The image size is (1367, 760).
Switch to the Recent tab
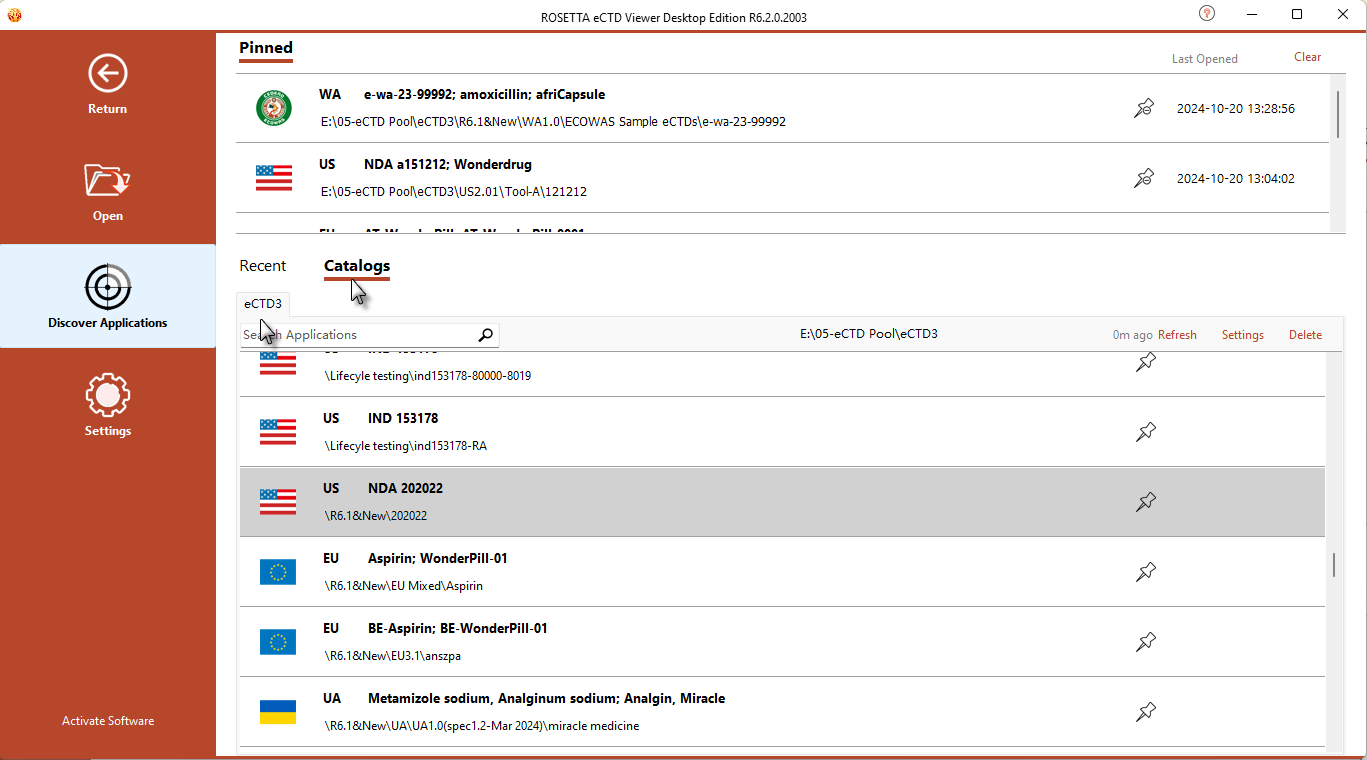263,266
